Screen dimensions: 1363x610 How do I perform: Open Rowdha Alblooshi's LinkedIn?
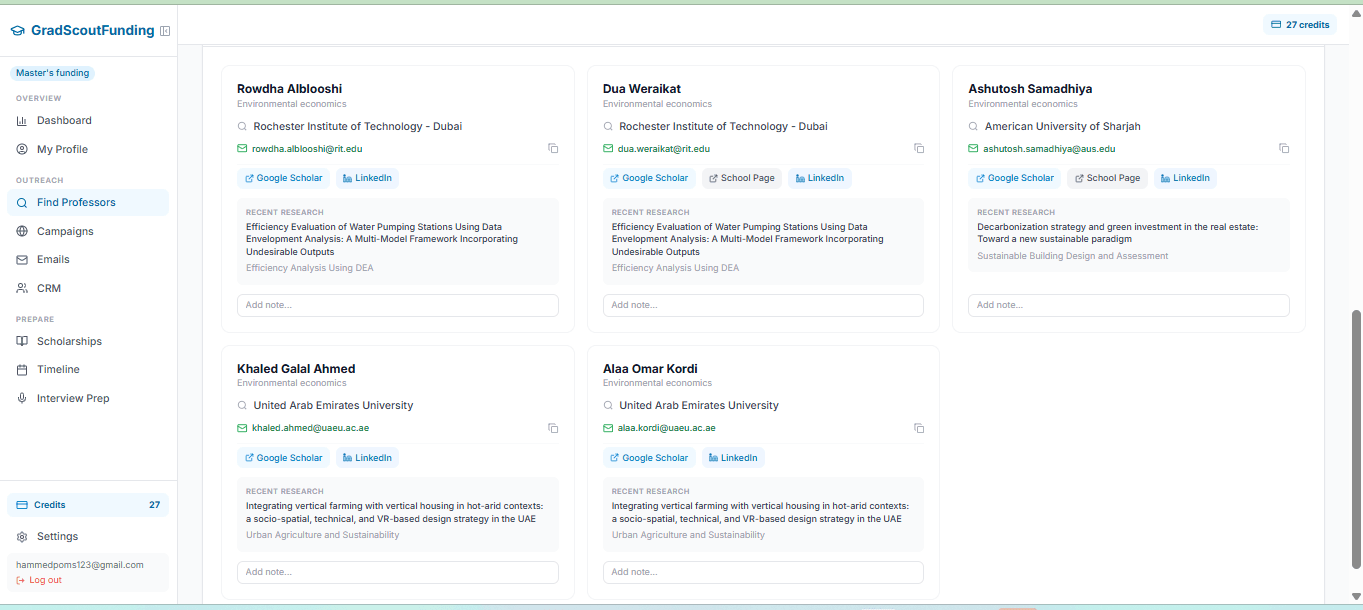click(367, 178)
